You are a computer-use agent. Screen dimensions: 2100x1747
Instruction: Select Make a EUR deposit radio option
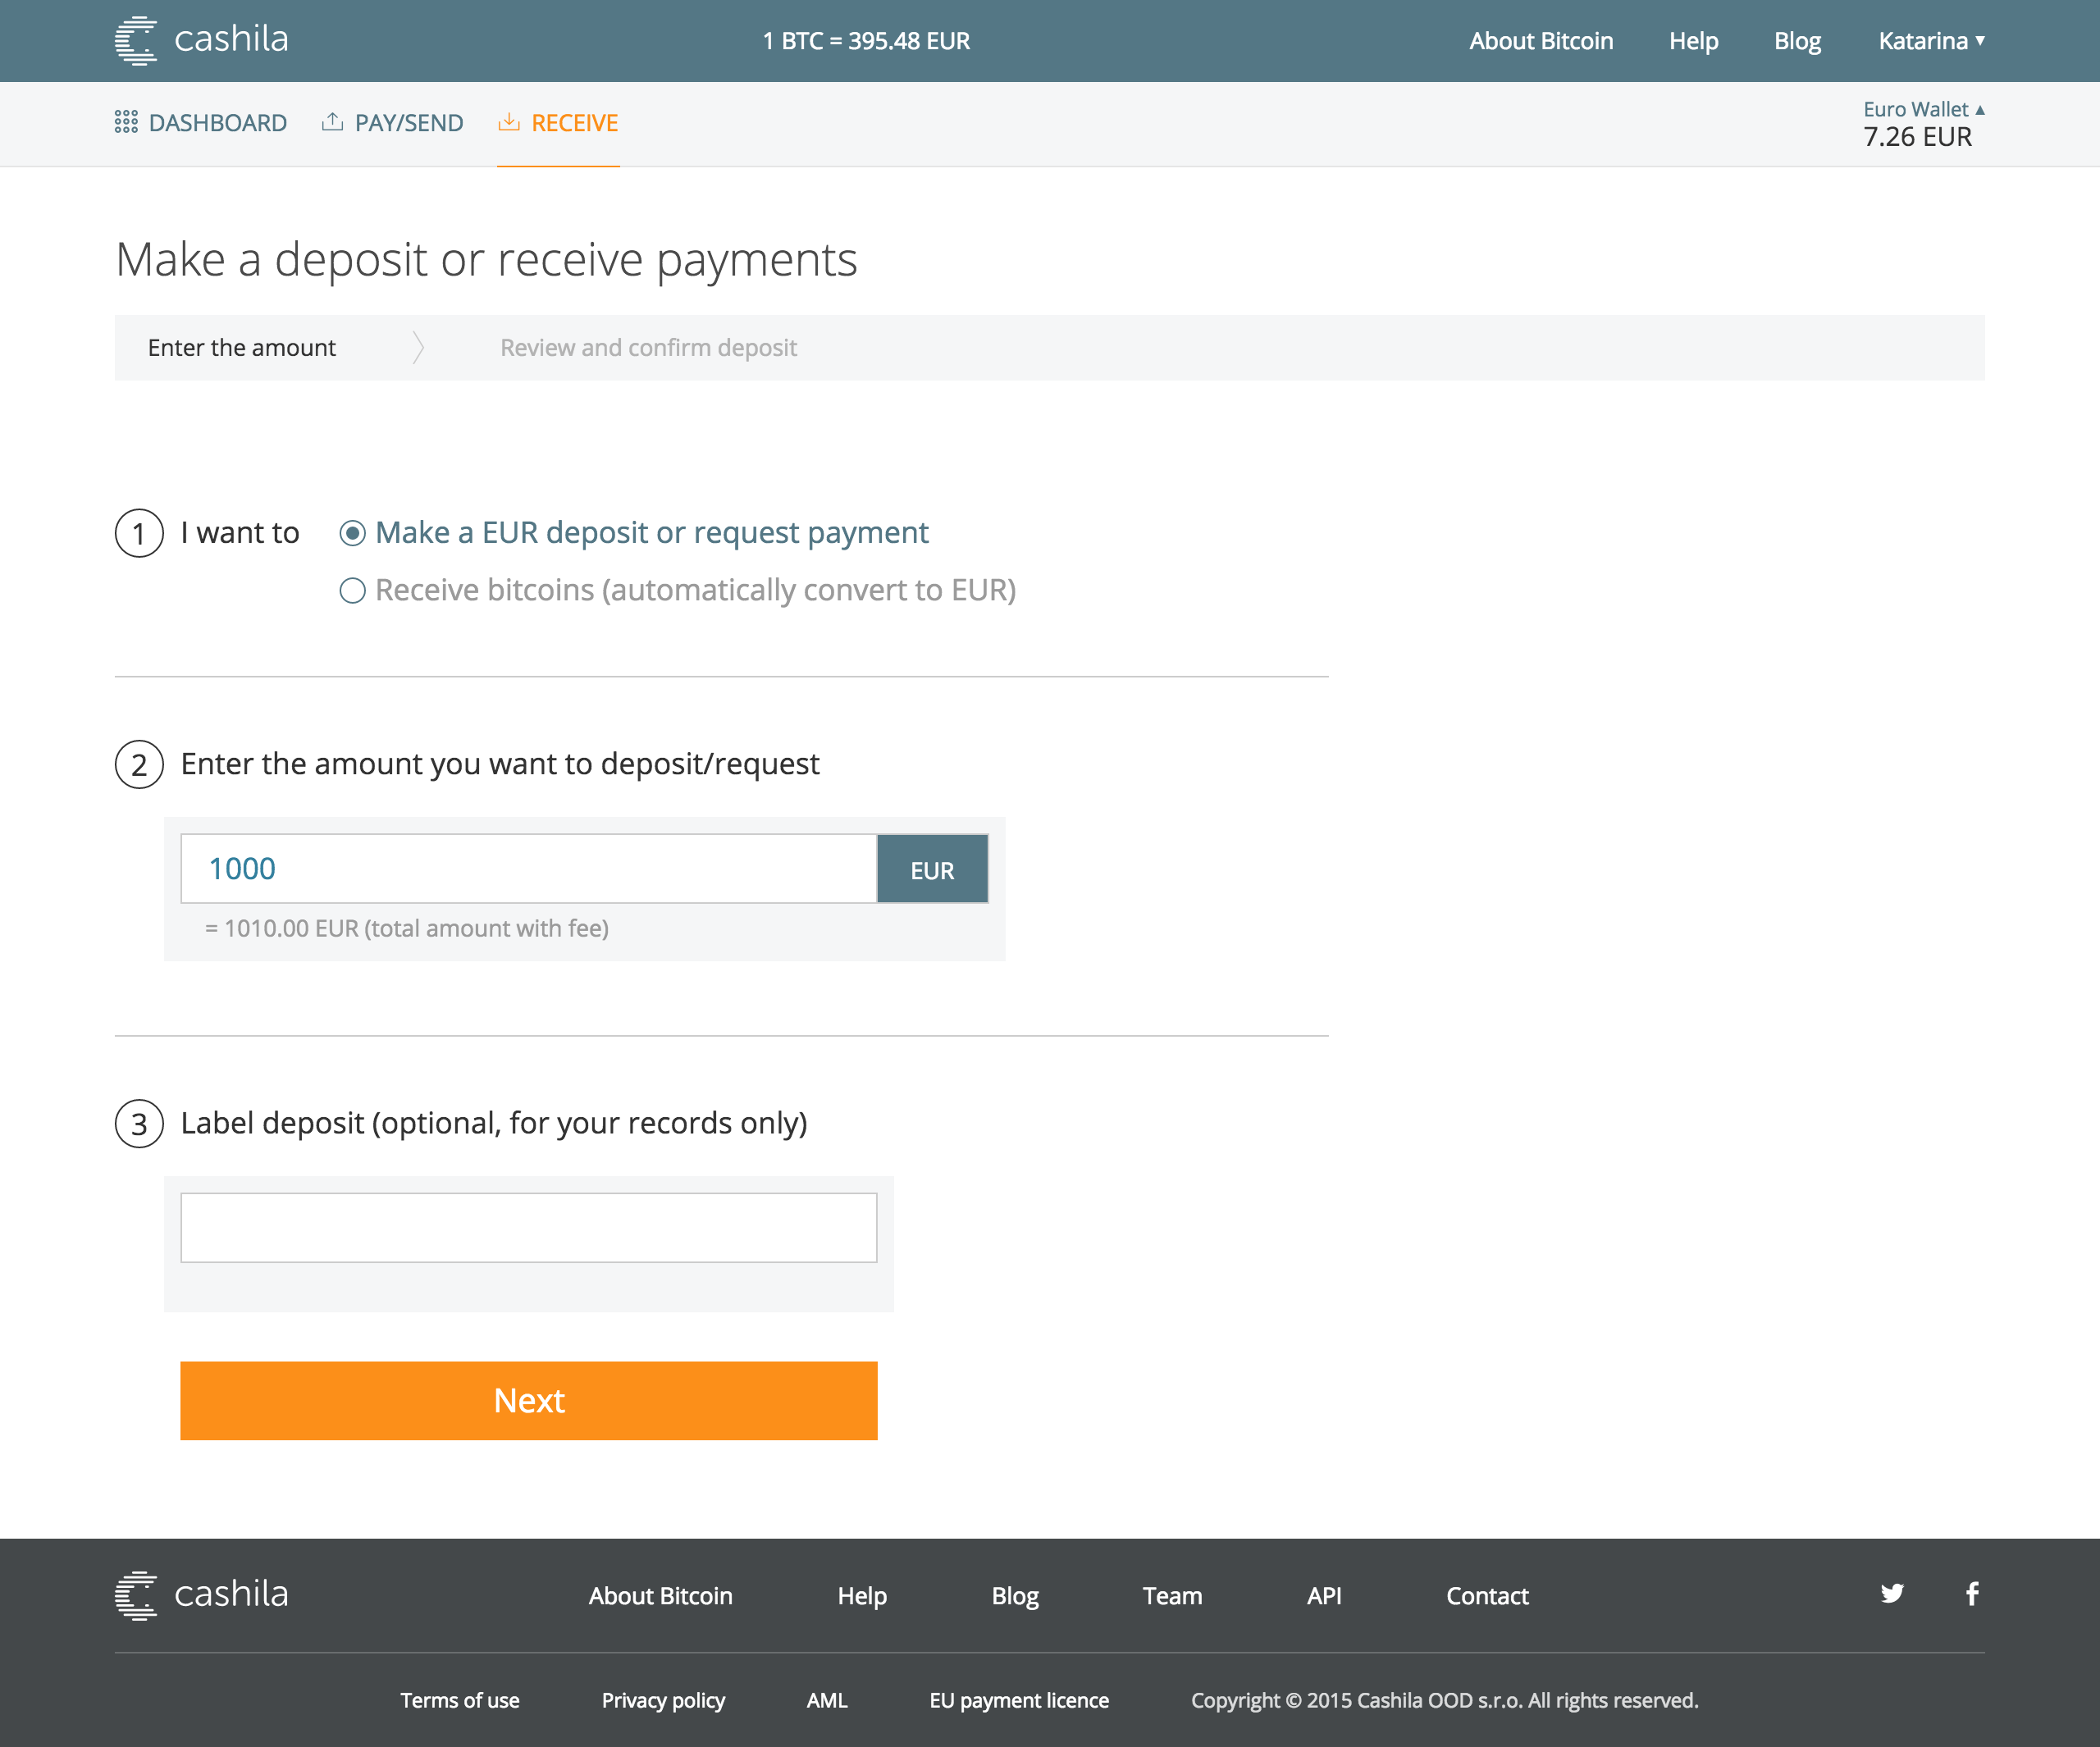pos(352,533)
